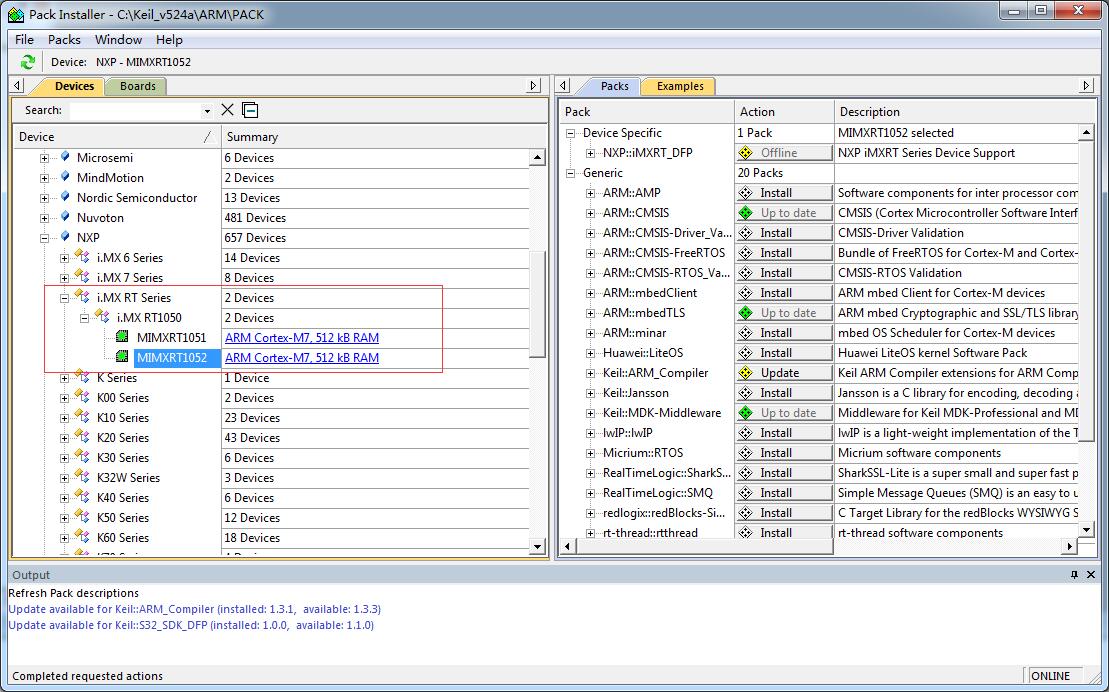Click Offline button for NXP::iMXRT_DFP
This screenshot has height=692, width=1109.
784,153
